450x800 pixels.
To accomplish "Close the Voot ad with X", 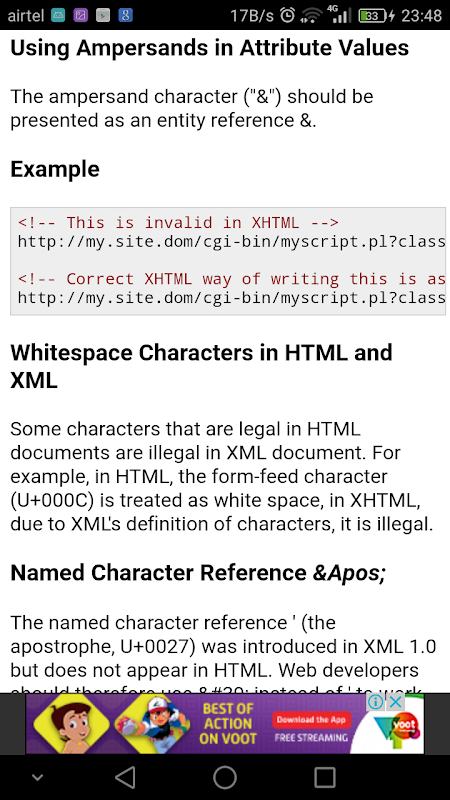I will coord(395,703).
